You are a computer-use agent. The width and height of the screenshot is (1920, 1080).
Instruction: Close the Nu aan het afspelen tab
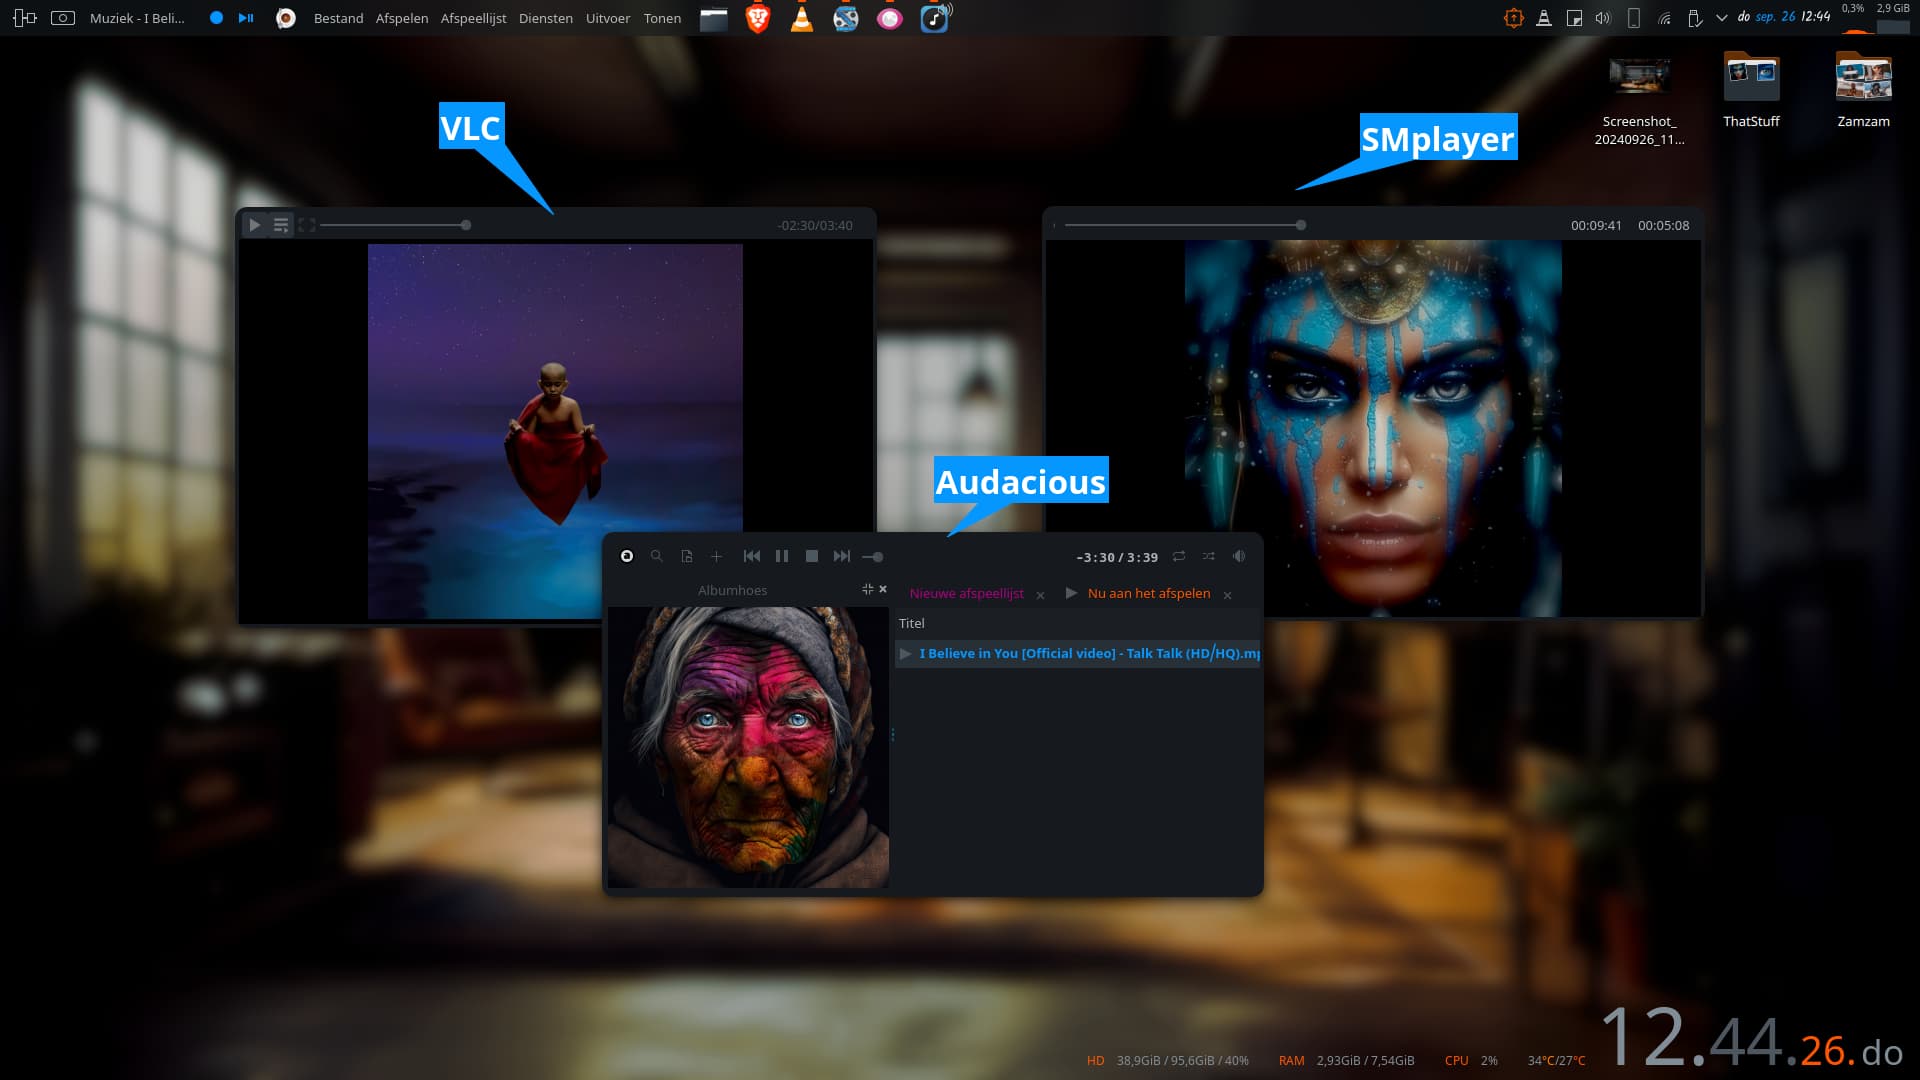1228,595
